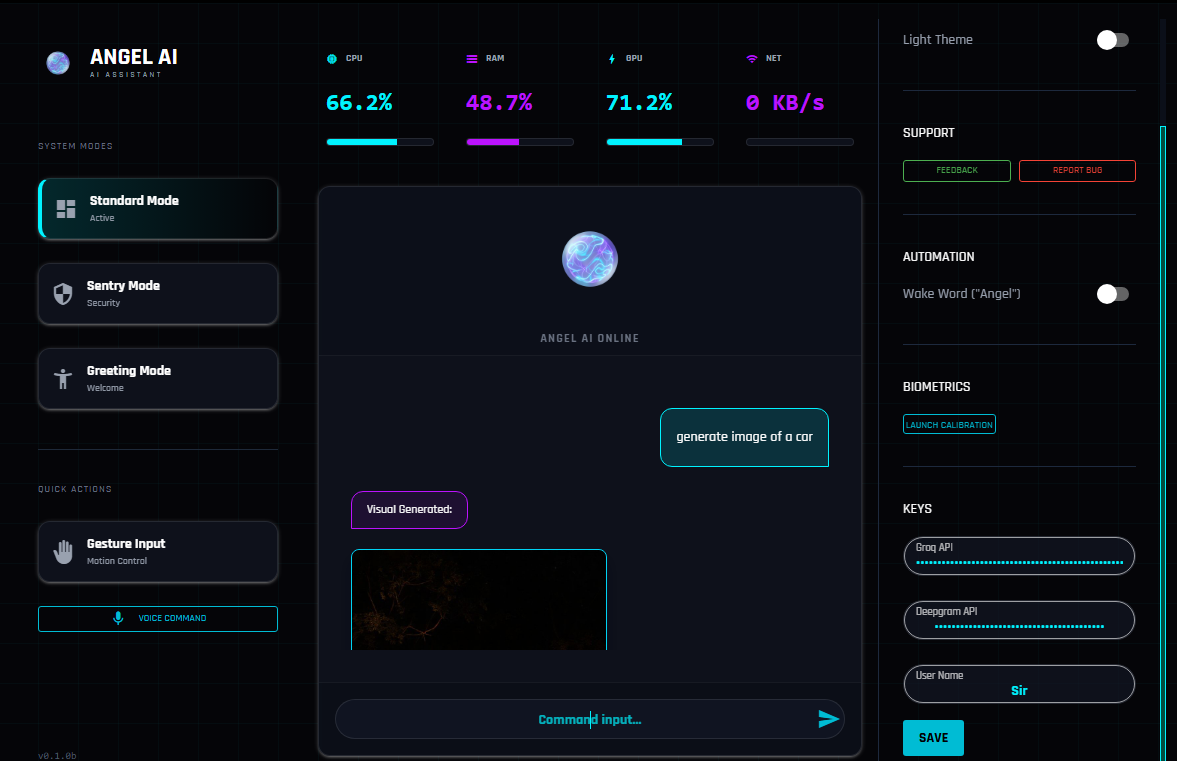The height and width of the screenshot is (761, 1177).
Task: Click the 66.2% CPU value
Action: (359, 103)
